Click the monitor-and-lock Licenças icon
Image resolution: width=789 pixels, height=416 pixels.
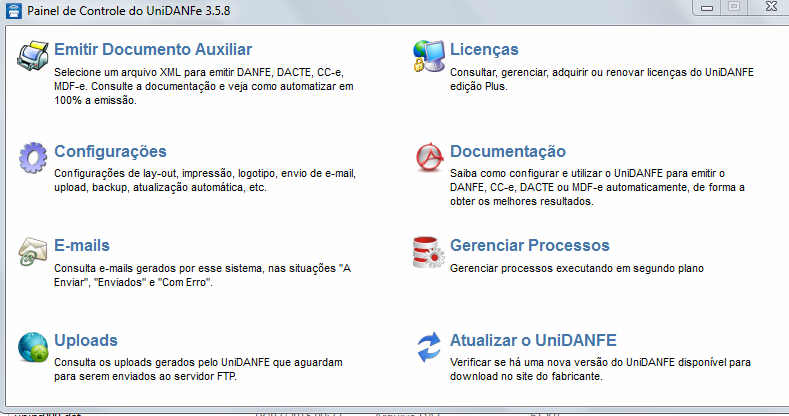pos(429,56)
